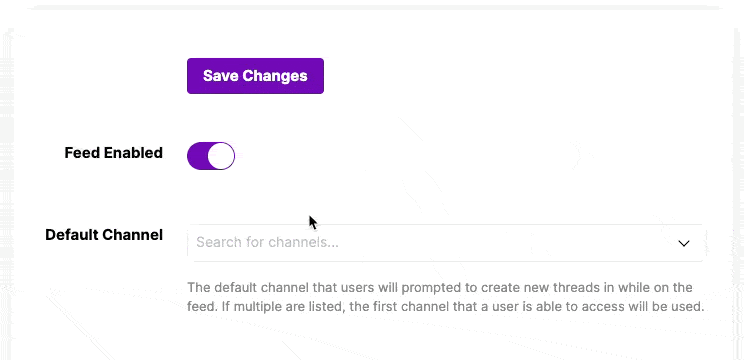This screenshot has height=360, width=744.
Task: Open the Default Channel combo box
Action: click(445, 242)
